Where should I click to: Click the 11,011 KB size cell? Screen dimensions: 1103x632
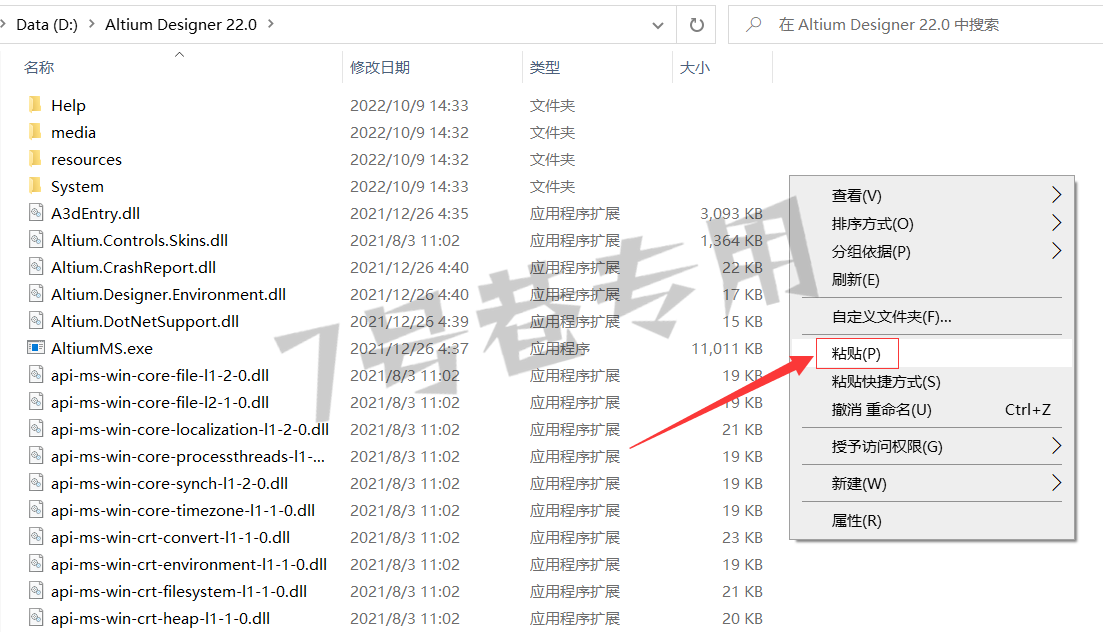(727, 348)
